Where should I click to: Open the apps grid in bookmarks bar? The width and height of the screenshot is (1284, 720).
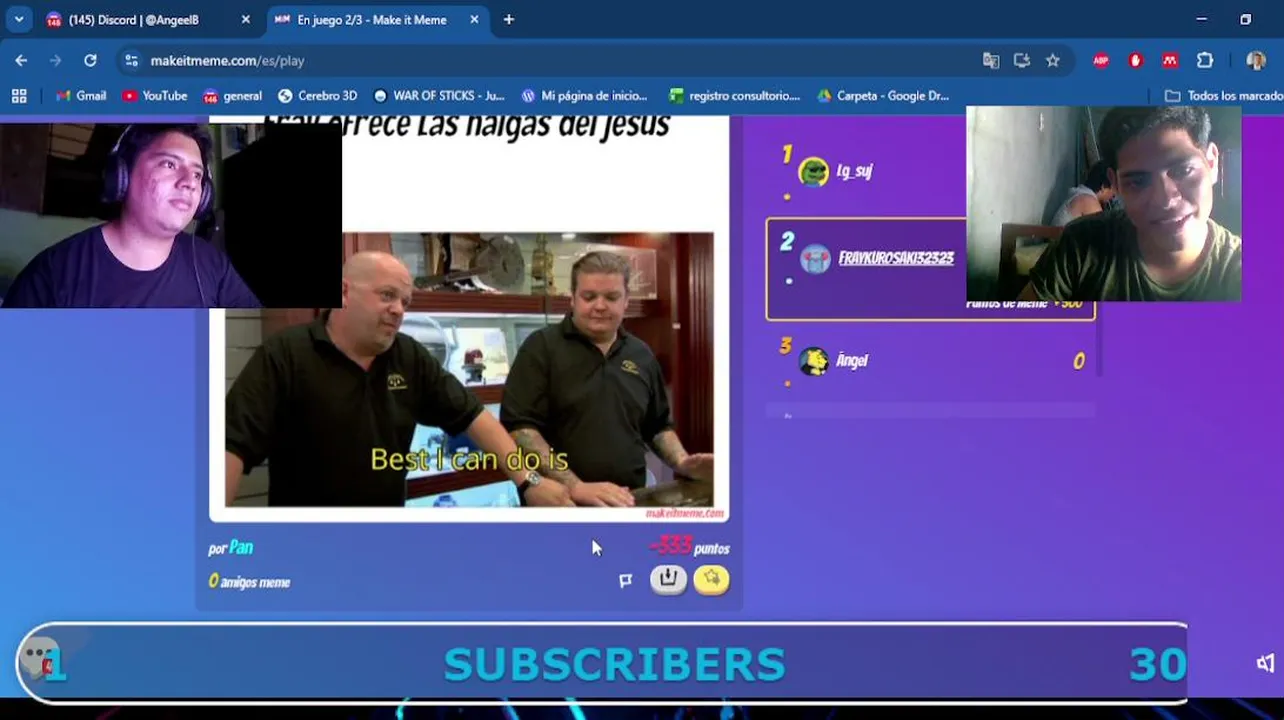19,96
